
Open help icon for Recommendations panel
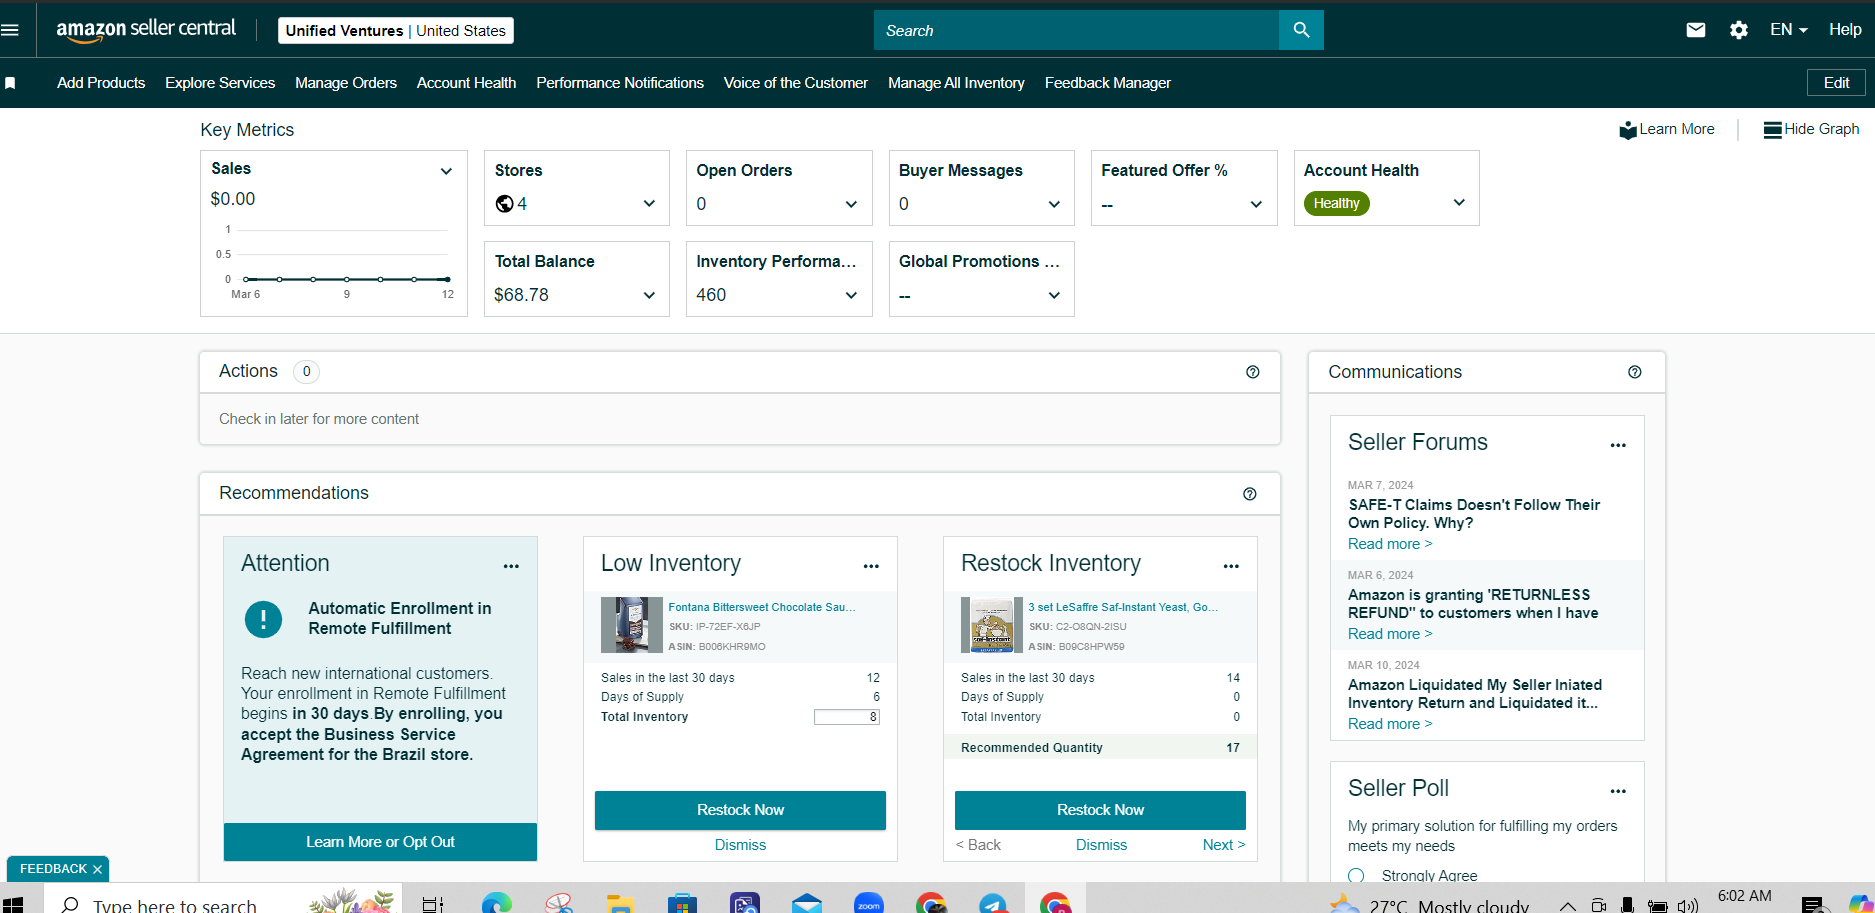(x=1250, y=494)
